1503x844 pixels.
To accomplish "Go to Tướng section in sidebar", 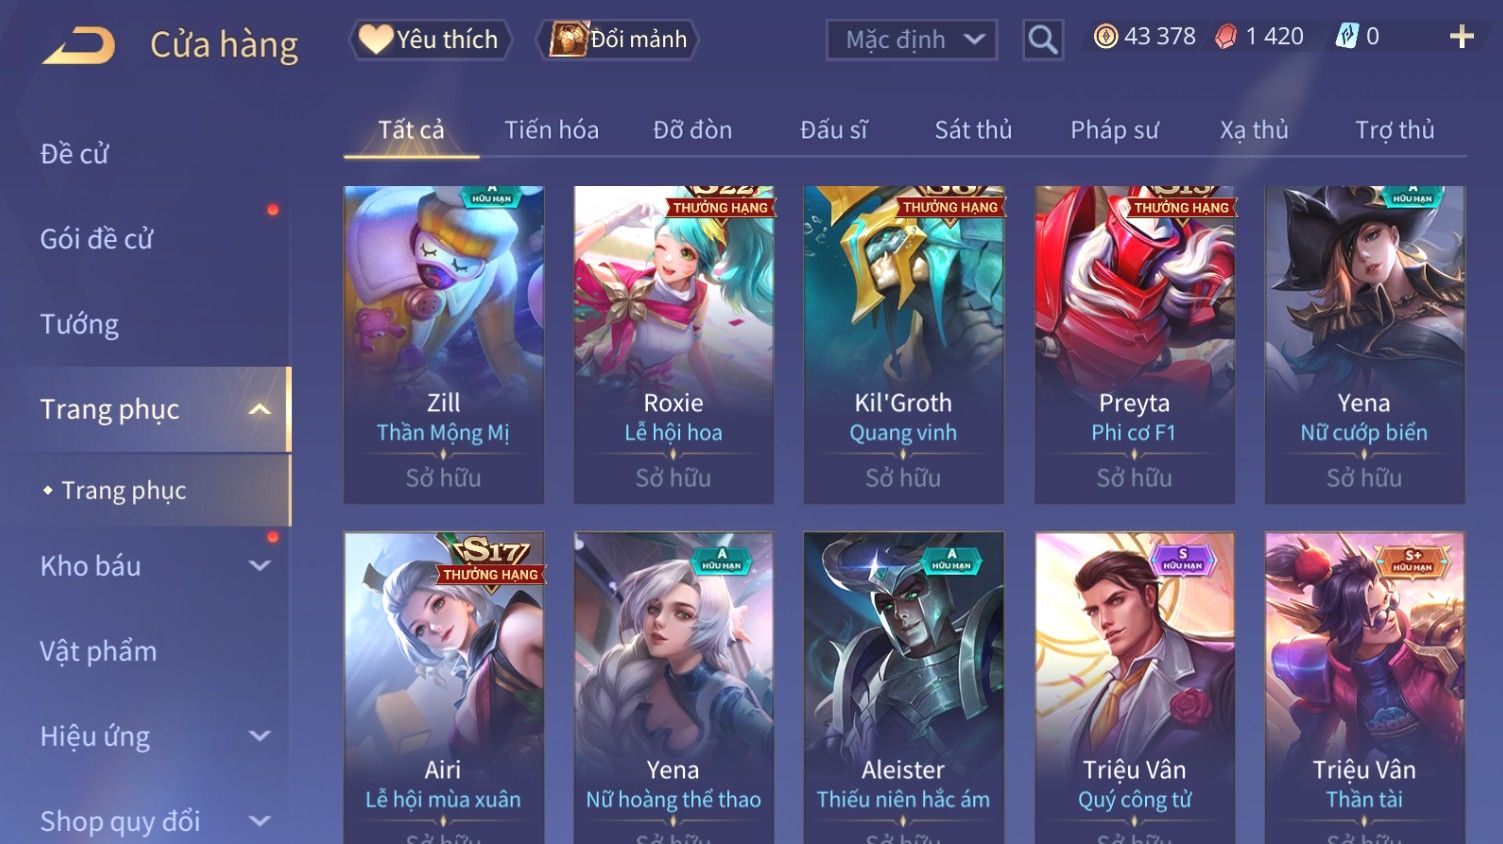I will 79,324.
